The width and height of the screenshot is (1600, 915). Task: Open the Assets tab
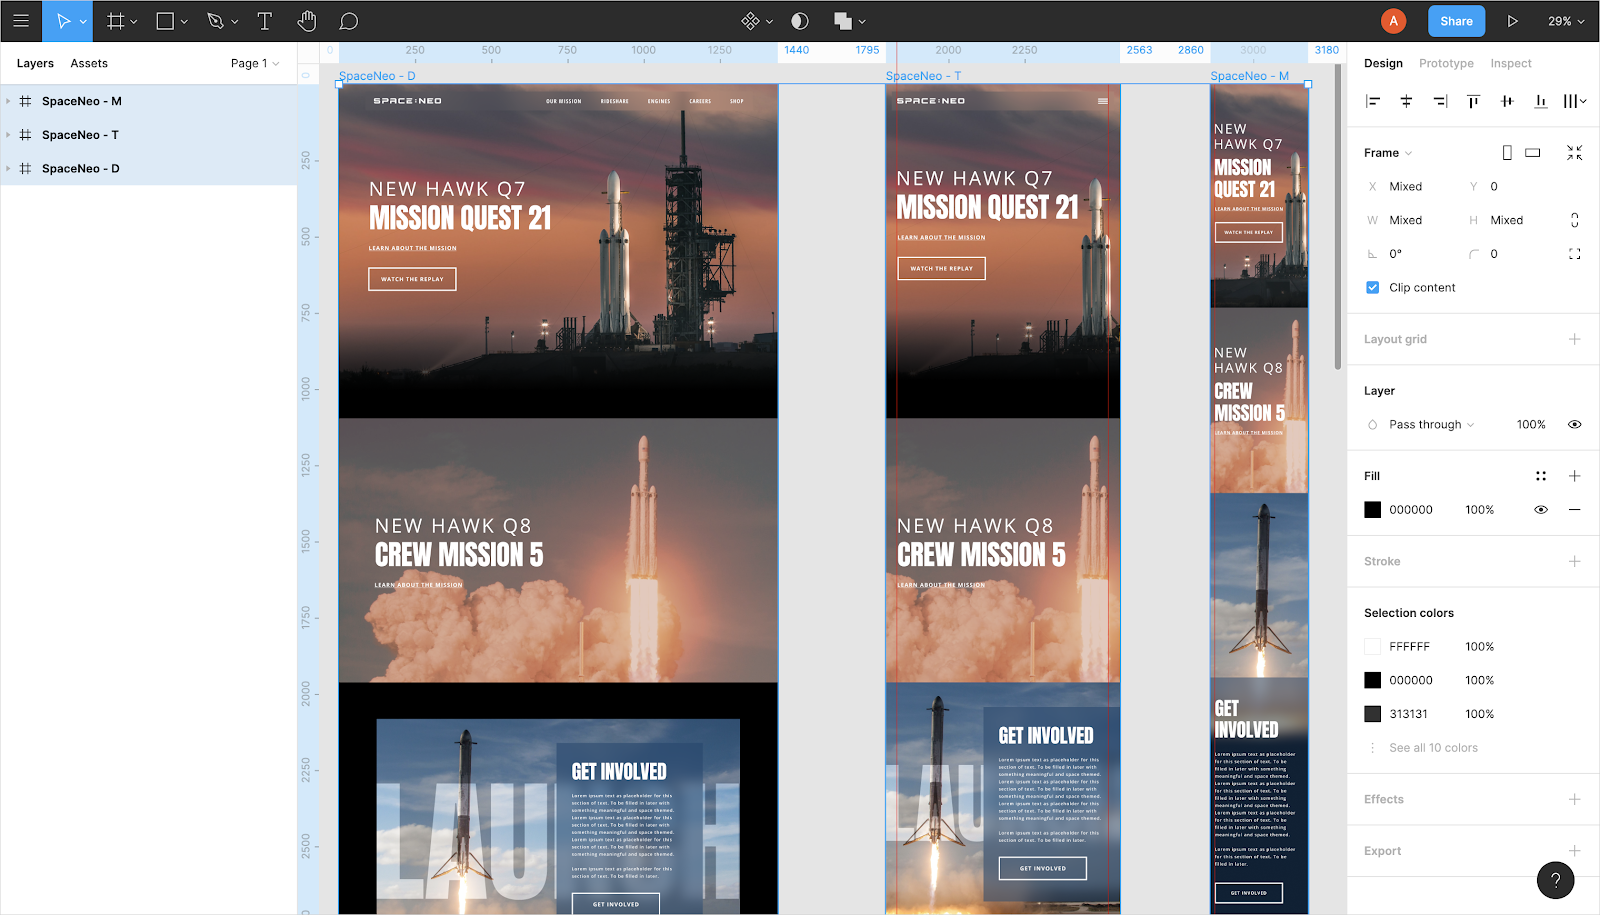pyautogui.click(x=89, y=63)
